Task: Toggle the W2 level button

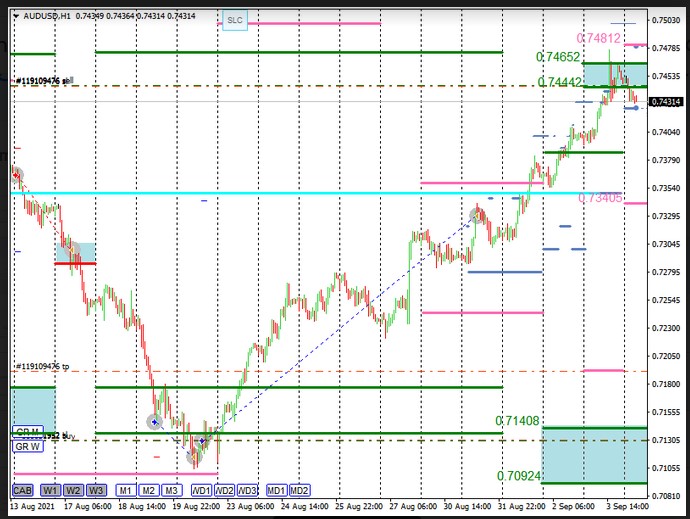Action: 72,490
